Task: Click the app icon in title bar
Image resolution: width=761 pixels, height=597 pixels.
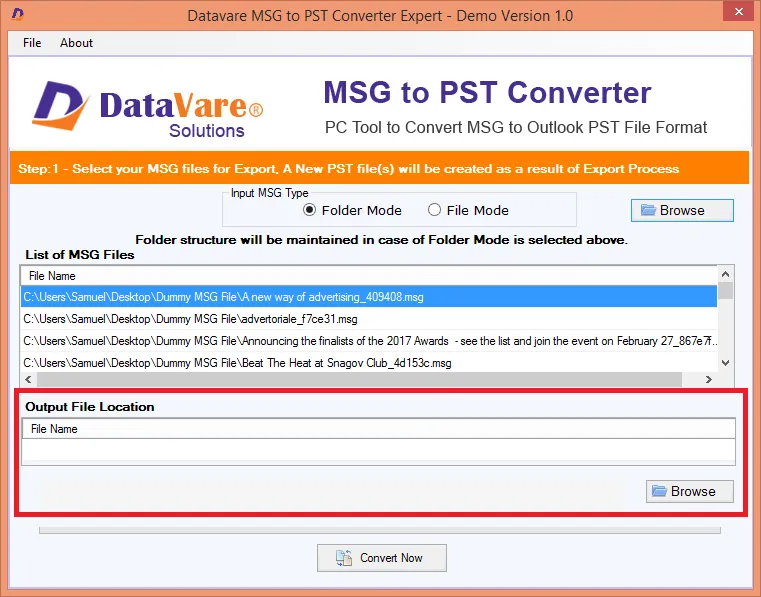Action: click(x=17, y=14)
